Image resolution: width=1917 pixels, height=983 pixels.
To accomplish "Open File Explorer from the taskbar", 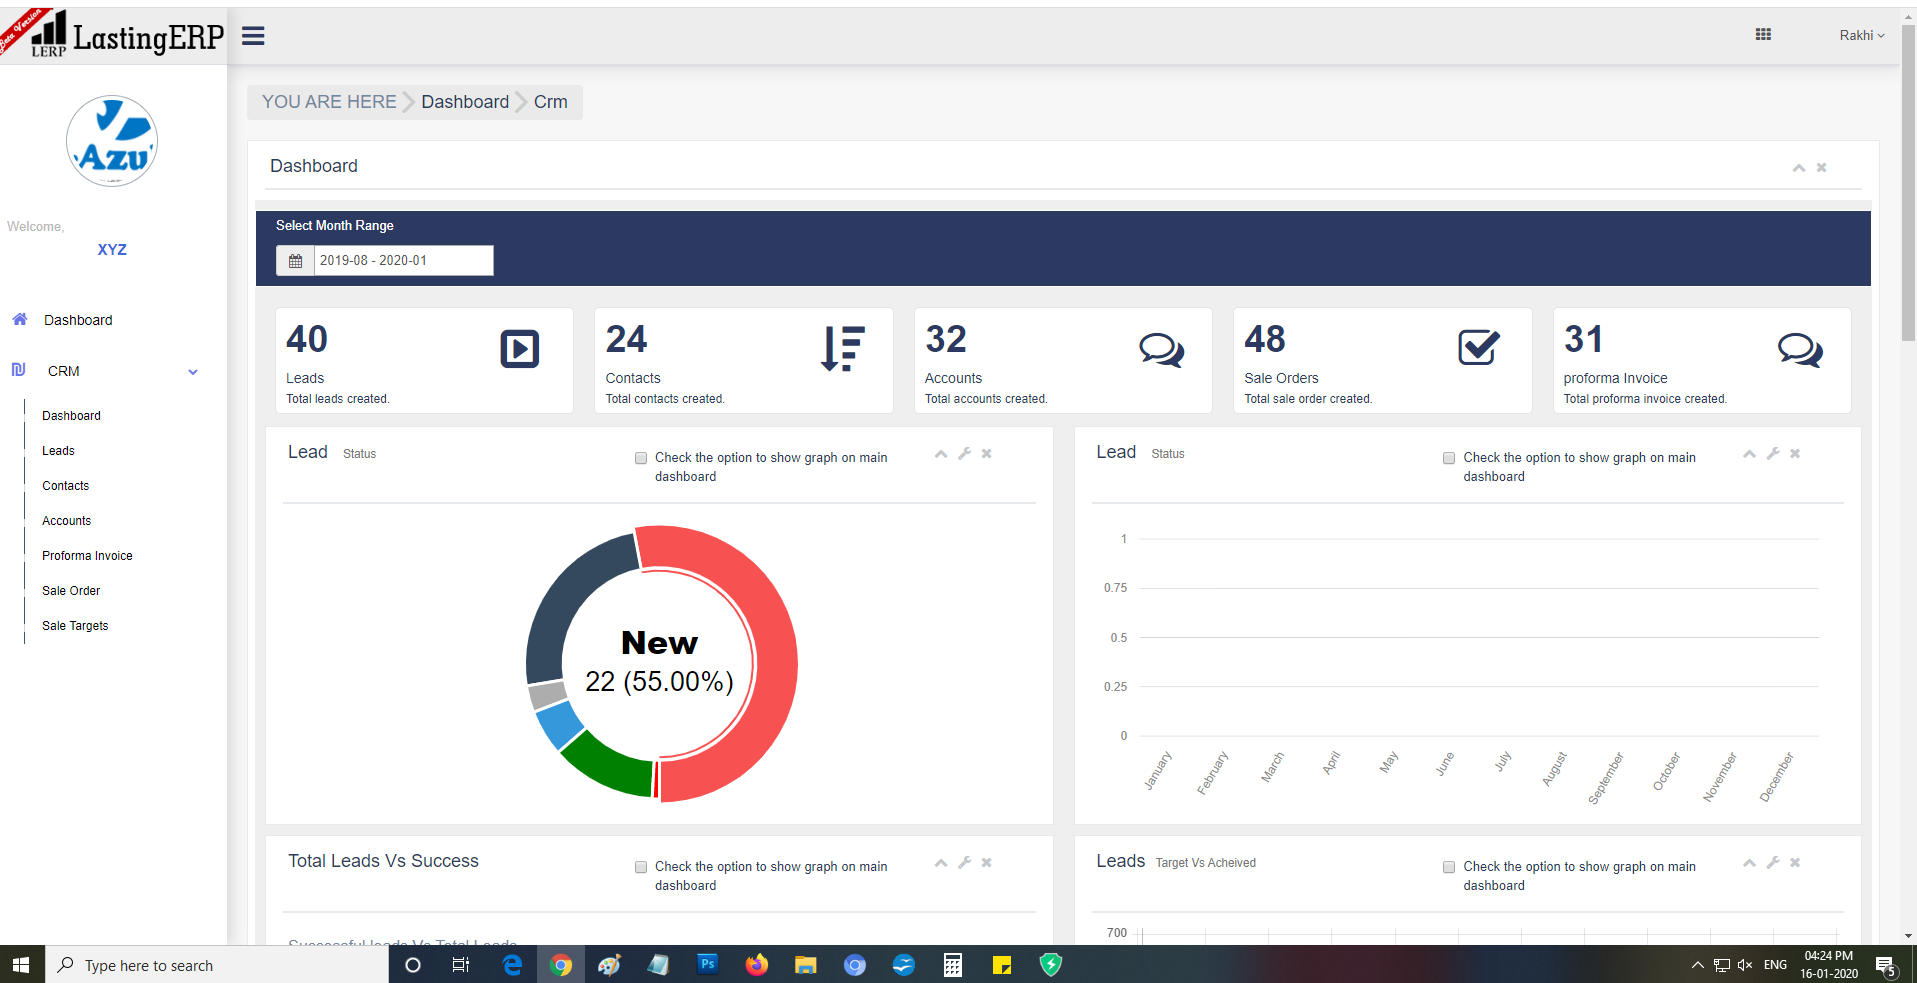I will pos(805,965).
